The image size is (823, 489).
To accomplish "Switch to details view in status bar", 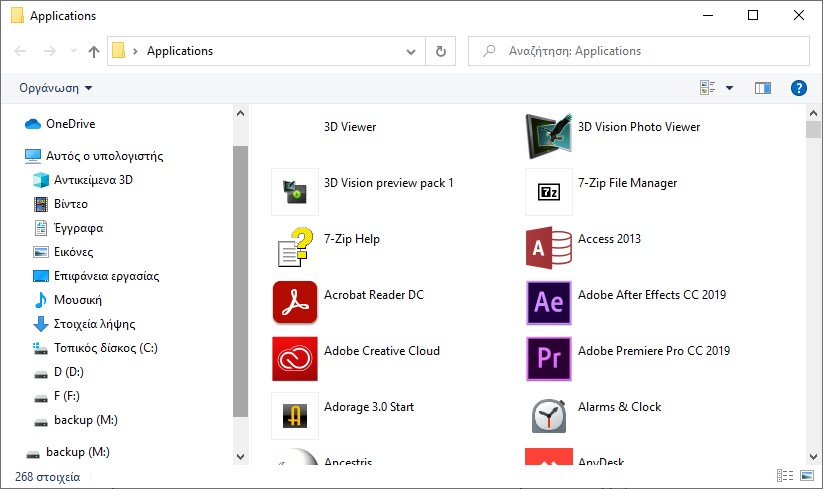I will click(x=785, y=475).
